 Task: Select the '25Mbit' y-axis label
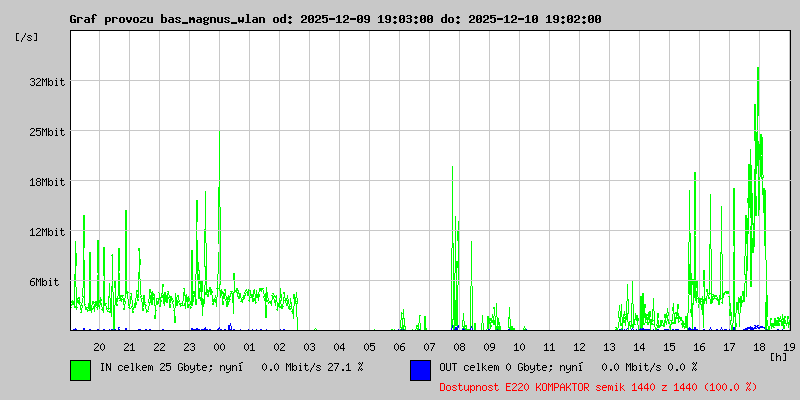pyautogui.click(x=47, y=132)
